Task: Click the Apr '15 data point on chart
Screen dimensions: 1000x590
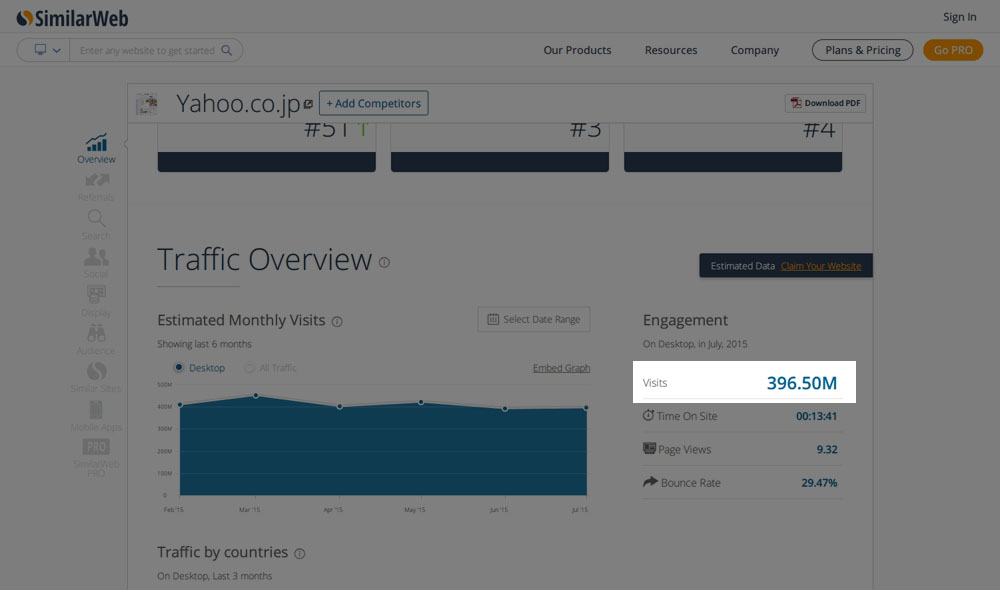Action: pyautogui.click(x=340, y=406)
